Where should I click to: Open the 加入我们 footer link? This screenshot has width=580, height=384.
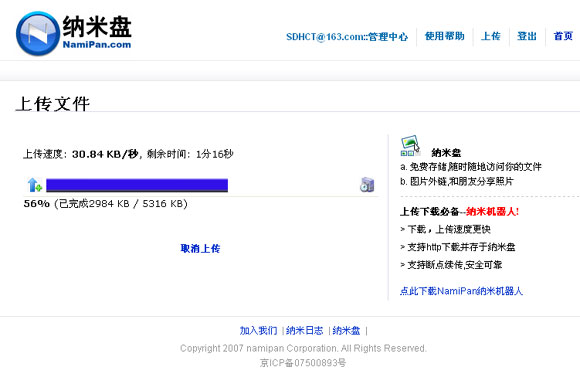point(258,330)
